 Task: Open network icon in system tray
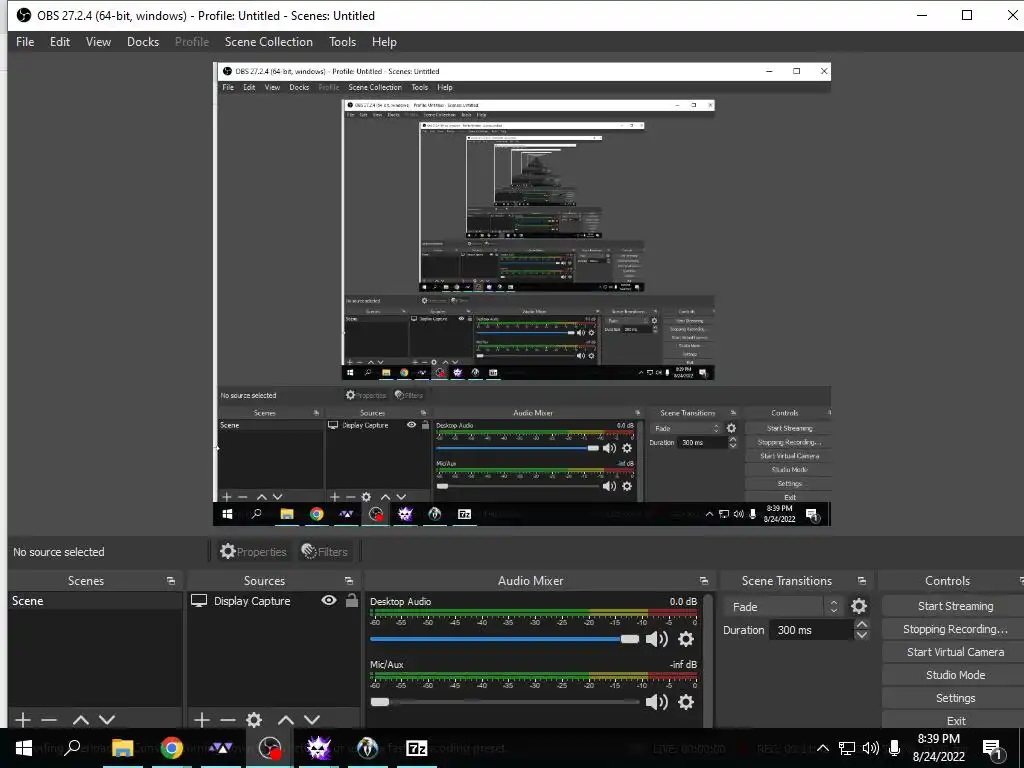847,748
